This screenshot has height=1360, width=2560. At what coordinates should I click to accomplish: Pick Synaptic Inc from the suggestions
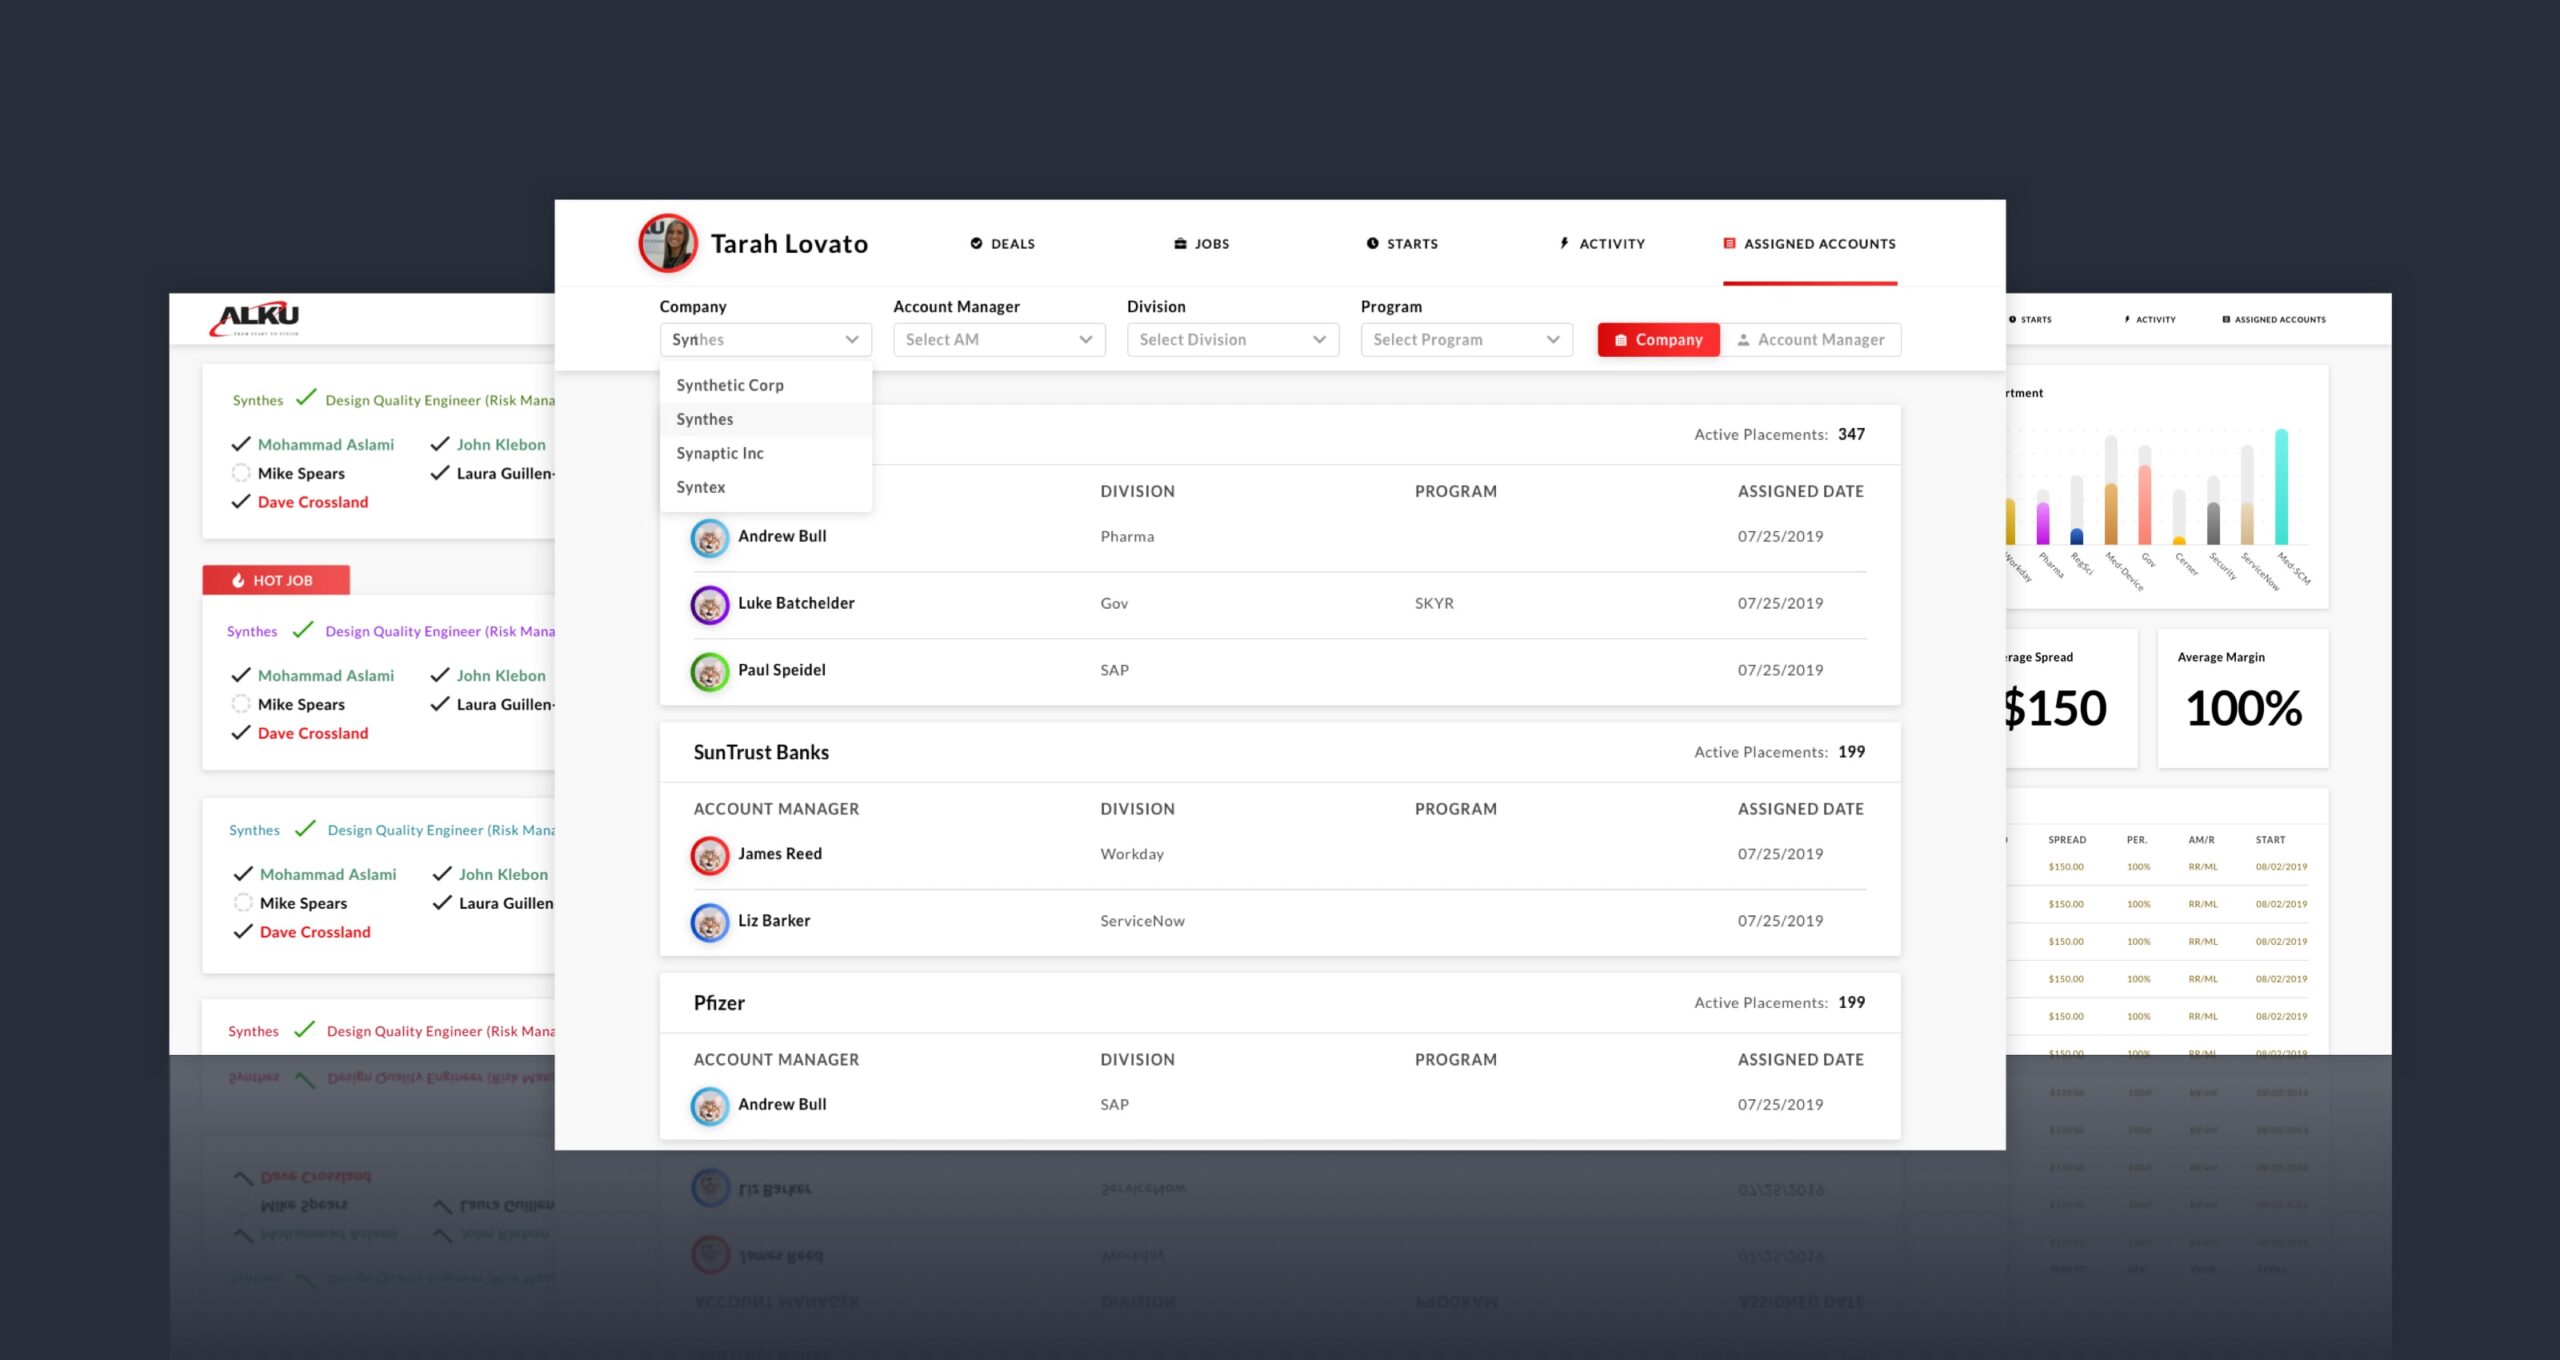[x=765, y=453]
